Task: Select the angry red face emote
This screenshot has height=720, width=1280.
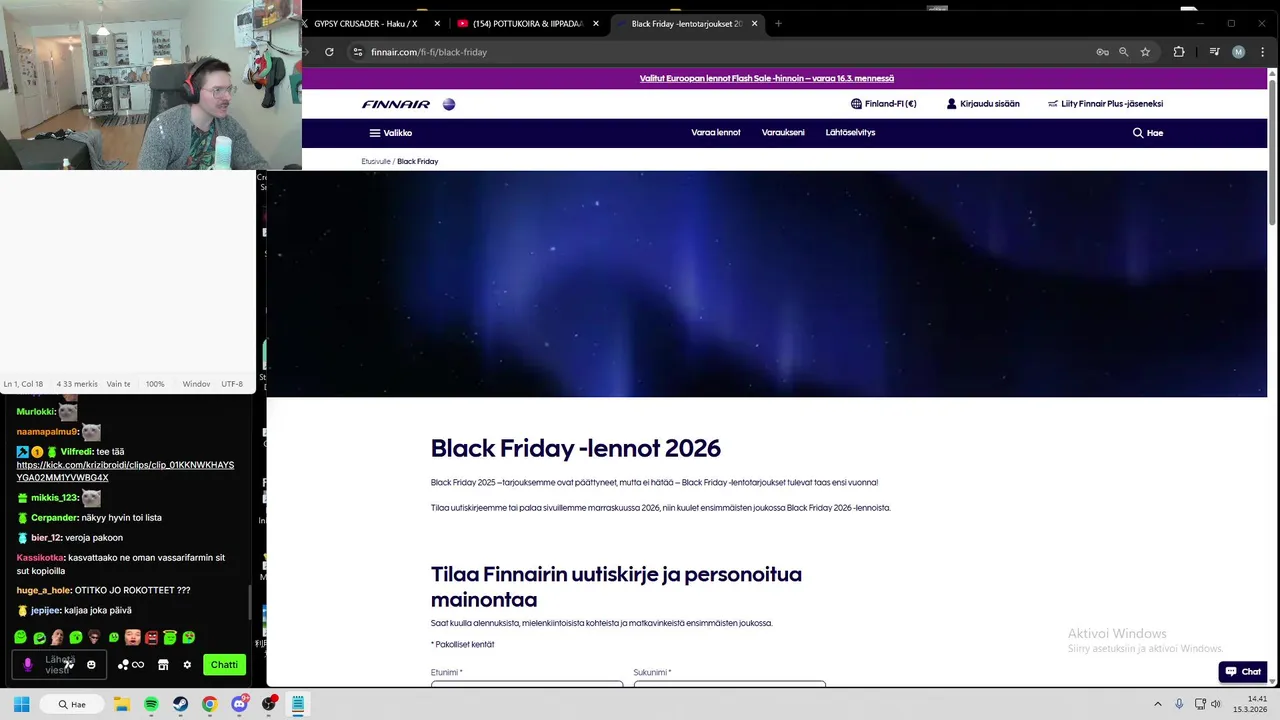Action: [x=151, y=637]
